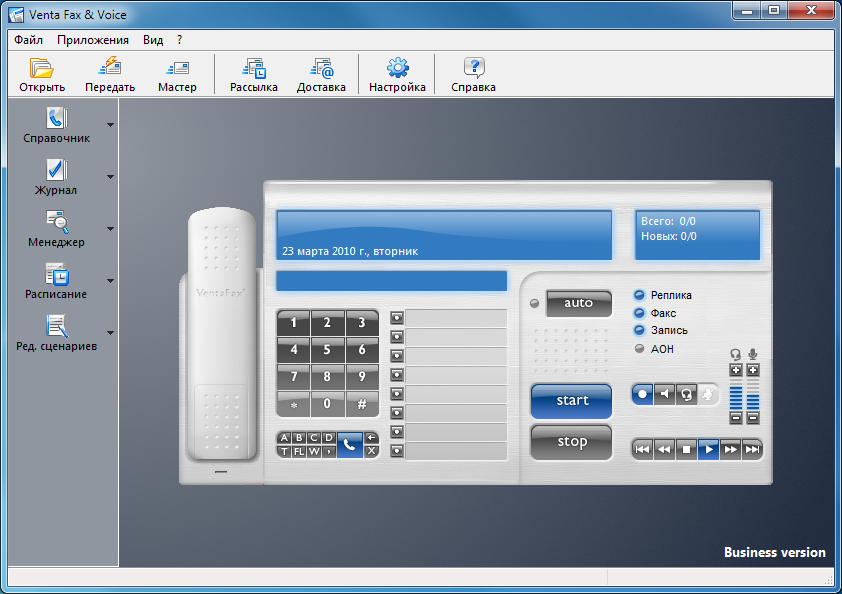Expand the Справочник dropdown arrow
842x594 pixels.
click(110, 125)
